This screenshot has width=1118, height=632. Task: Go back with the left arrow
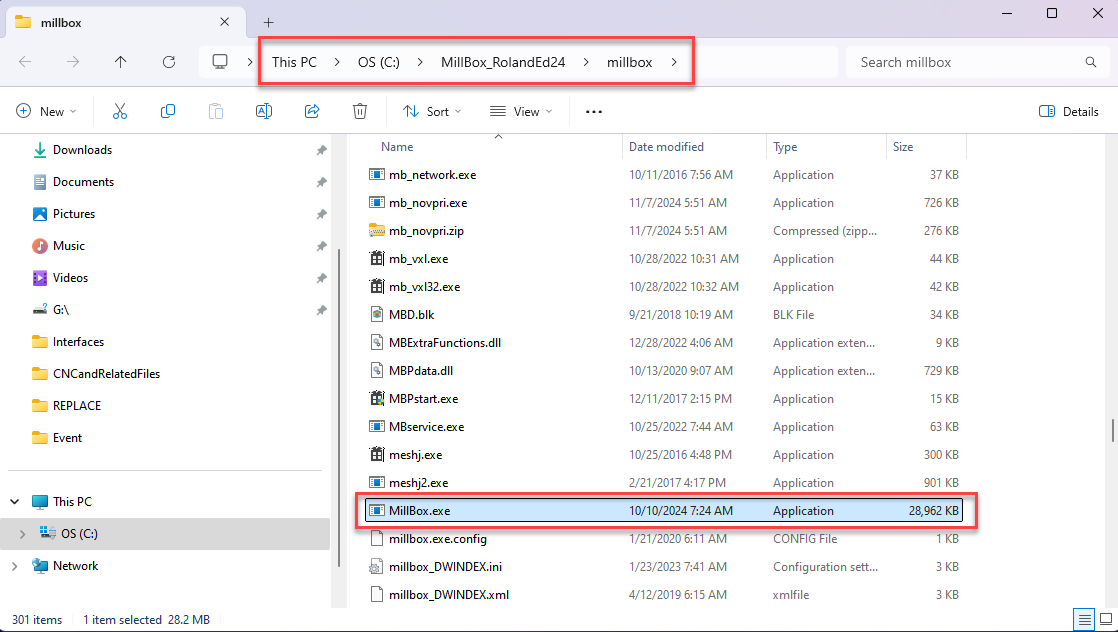[x=25, y=62]
